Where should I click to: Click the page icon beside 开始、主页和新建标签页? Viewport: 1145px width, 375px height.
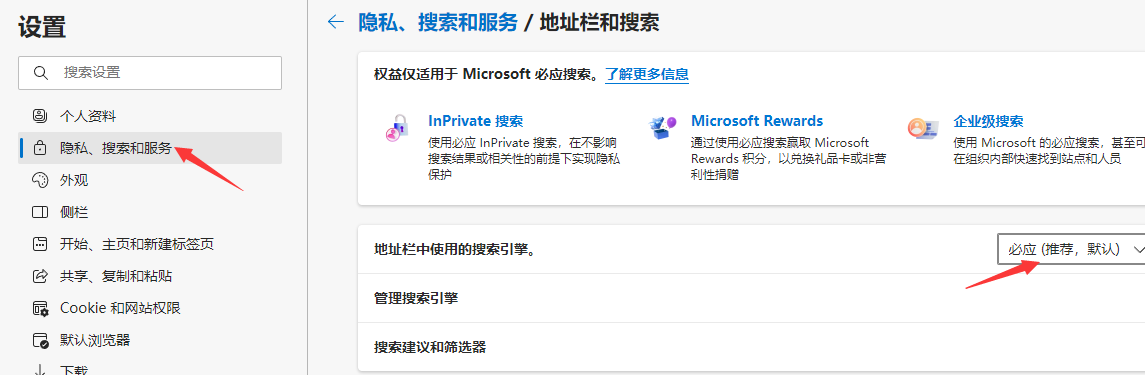click(40, 244)
